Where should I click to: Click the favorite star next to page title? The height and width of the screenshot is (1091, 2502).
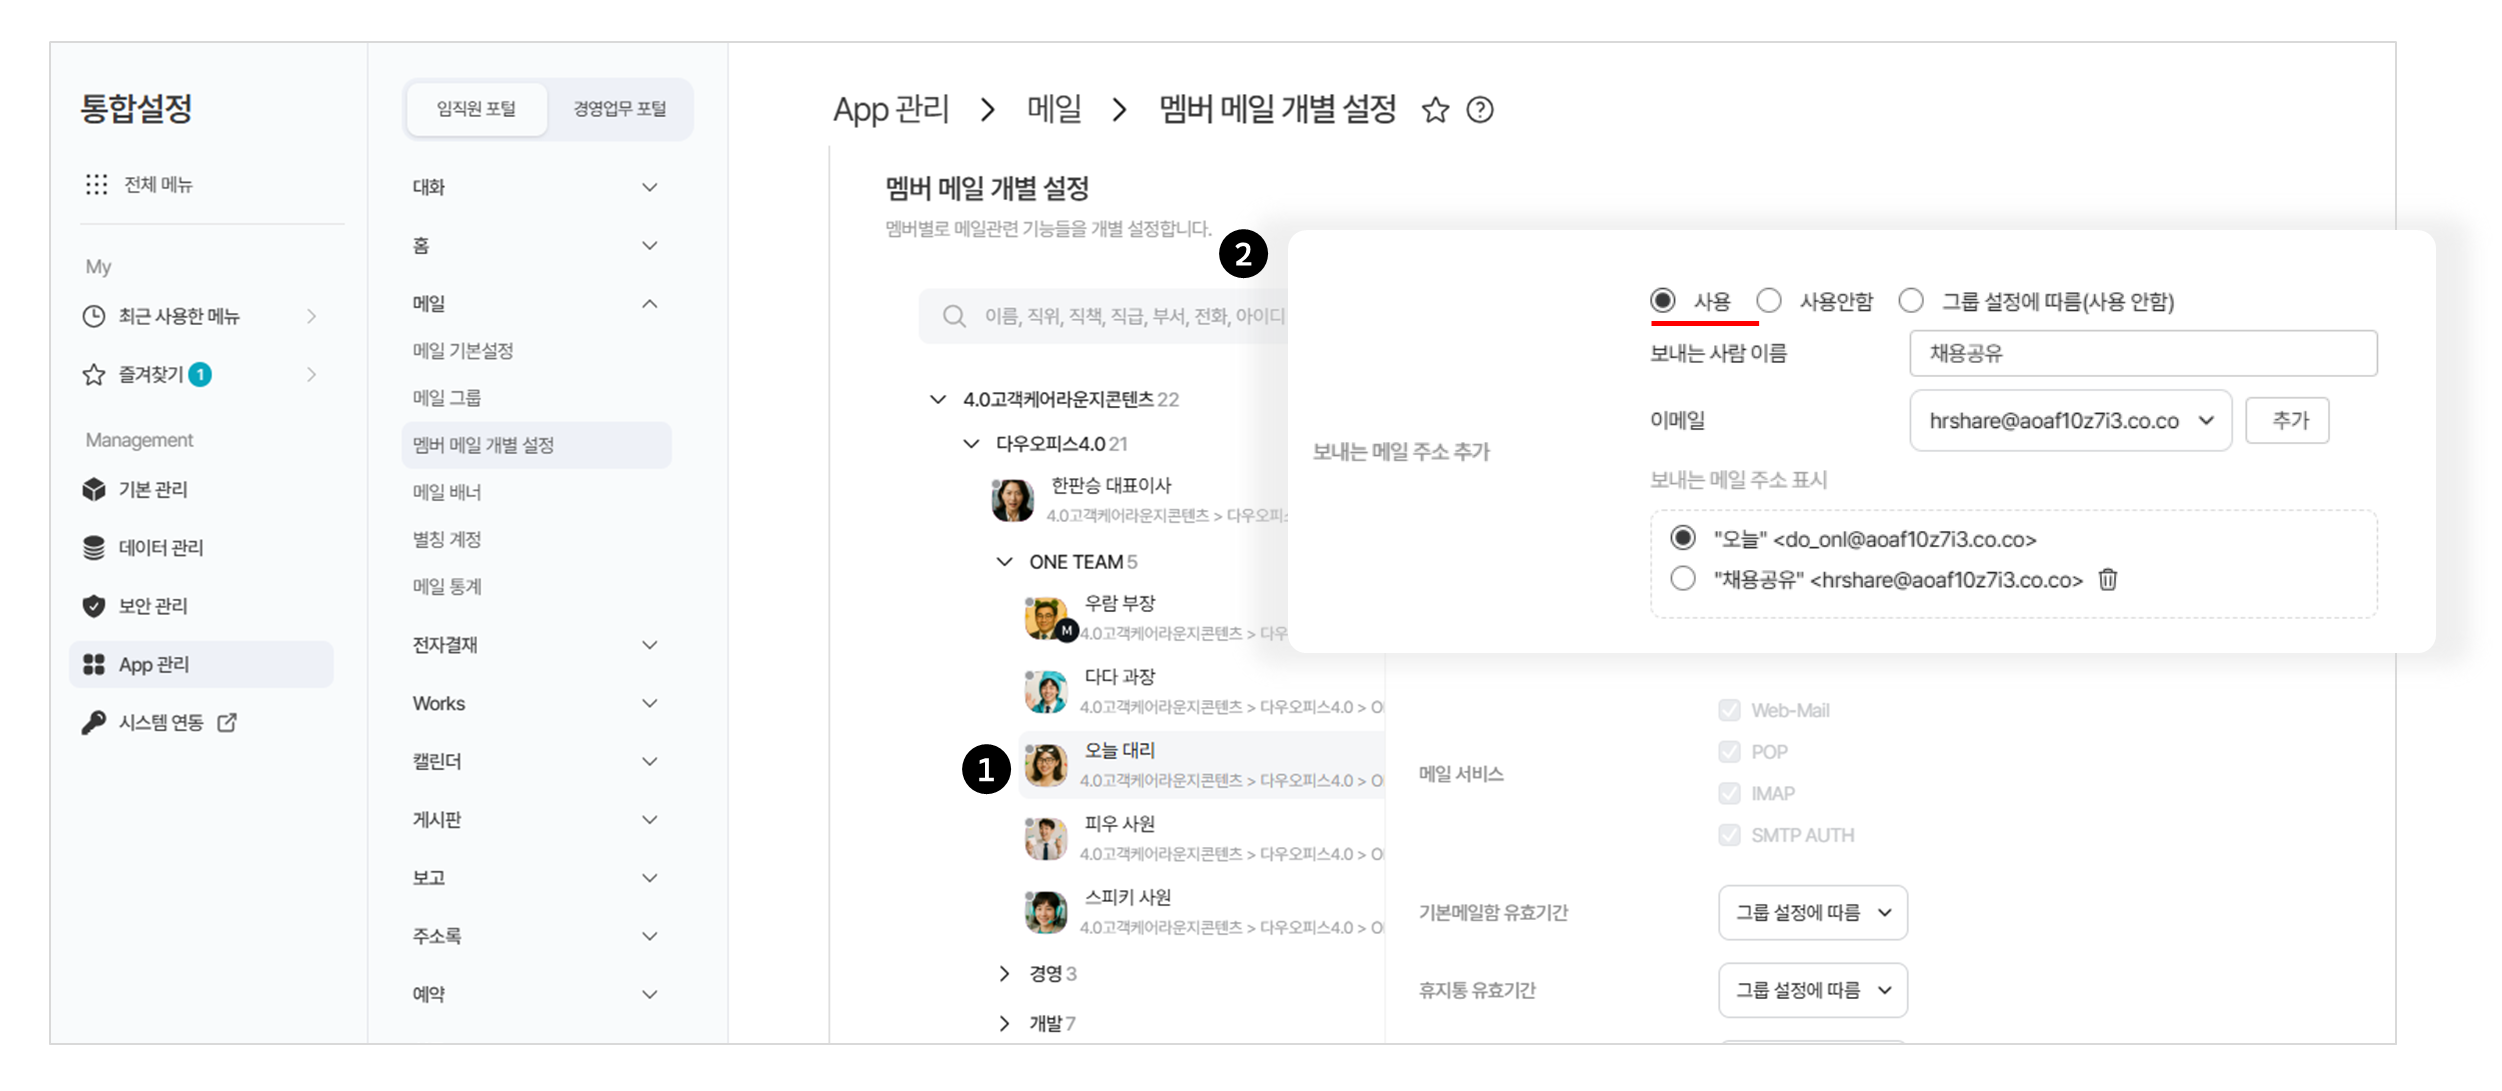(x=1435, y=110)
